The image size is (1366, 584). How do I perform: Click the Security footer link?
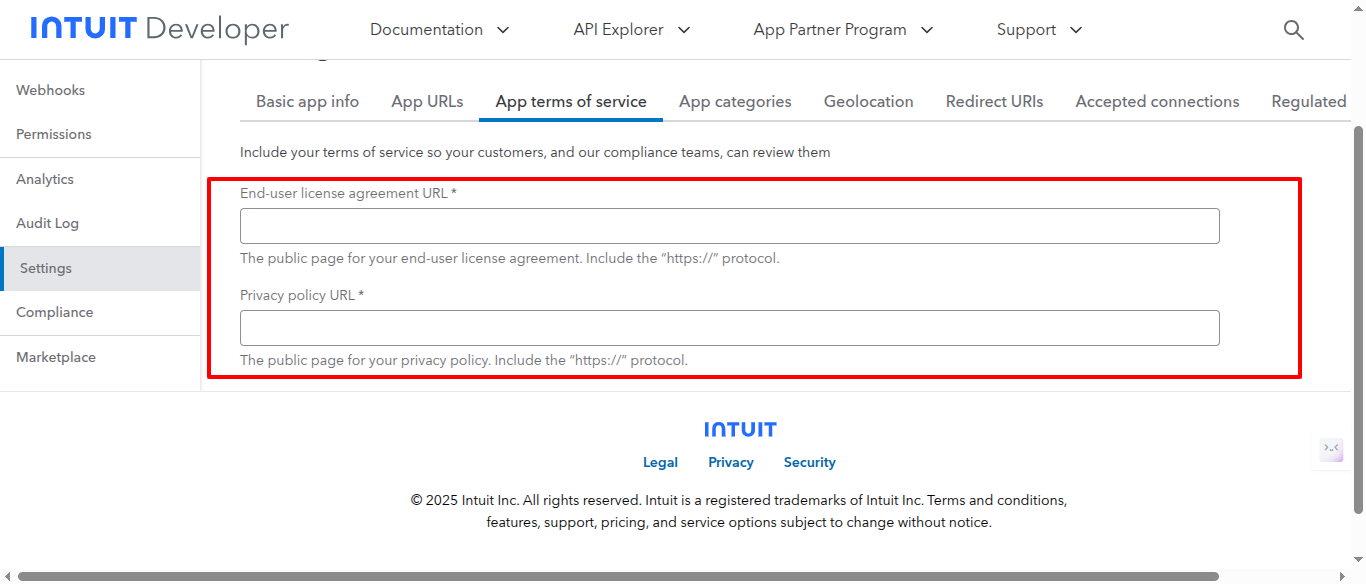809,462
